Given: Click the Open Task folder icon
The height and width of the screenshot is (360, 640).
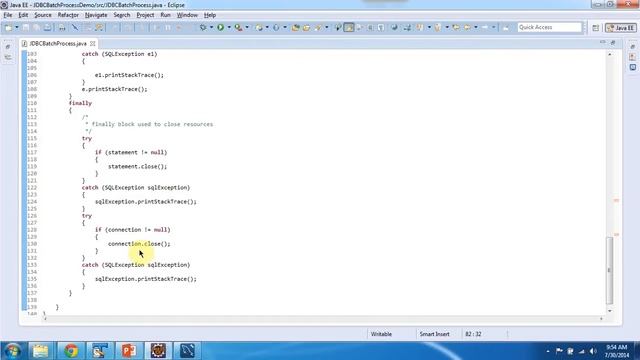Looking at the screenshot, I should pyautogui.click(x=306, y=27).
